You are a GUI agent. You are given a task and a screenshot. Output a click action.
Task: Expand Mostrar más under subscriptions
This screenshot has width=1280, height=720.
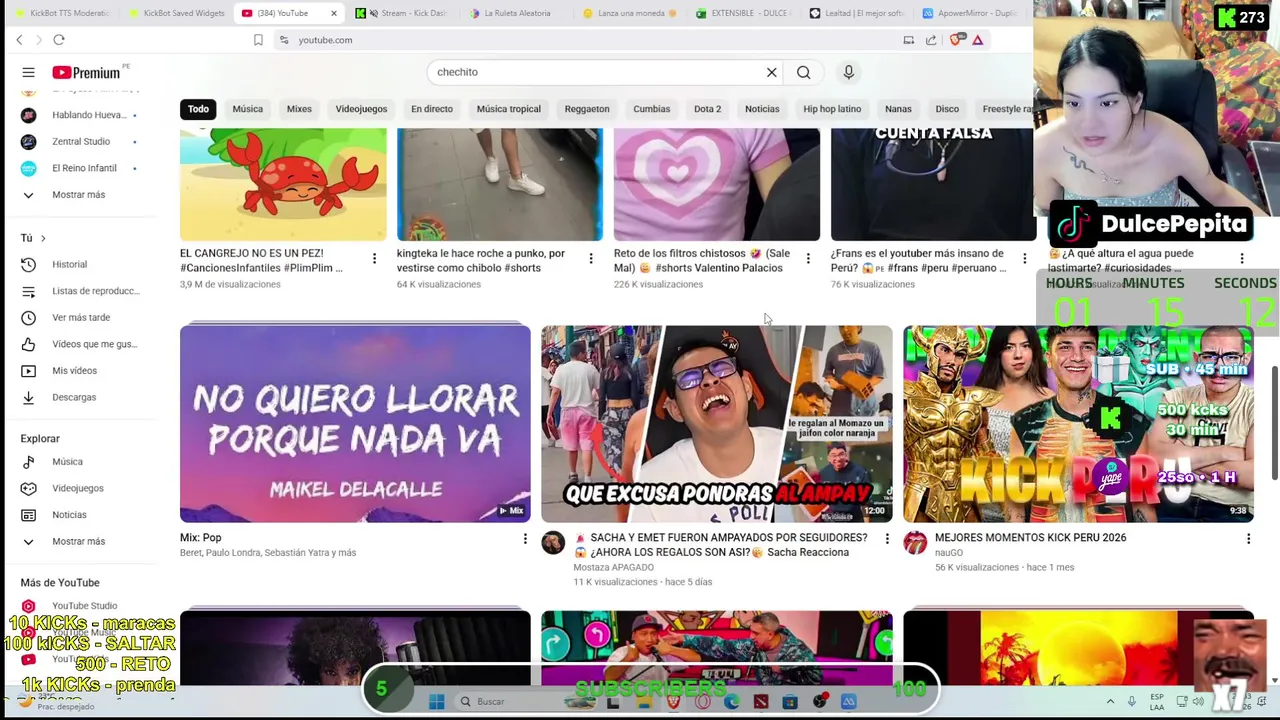[x=80, y=195]
